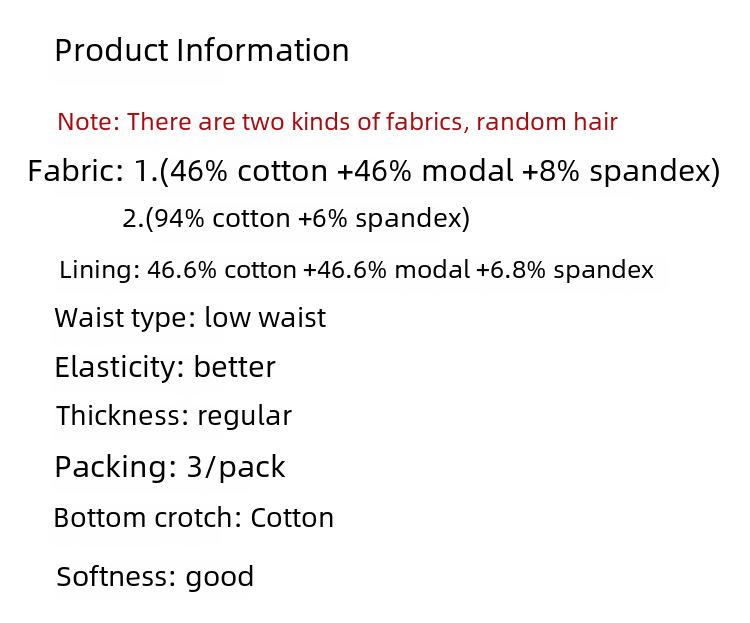The height and width of the screenshot is (623, 750).
Task: Click the Thickness: regular text
Action: [174, 416]
